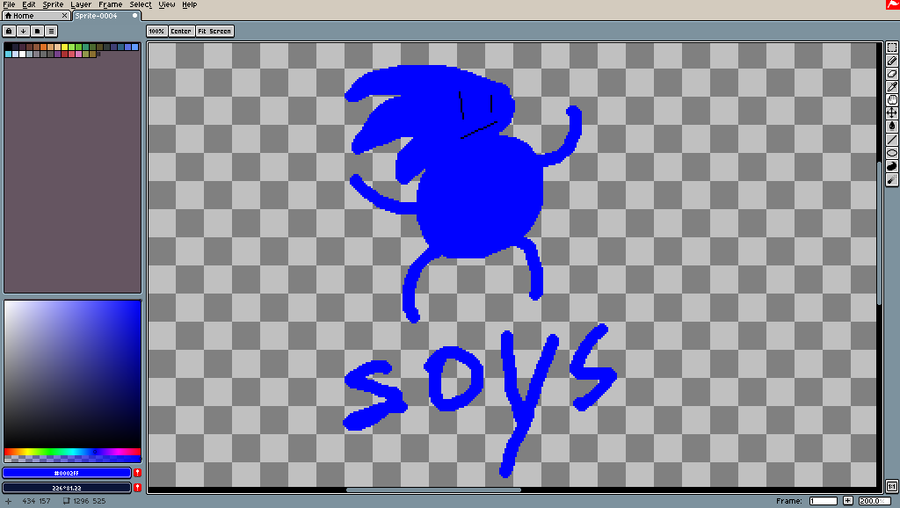The image size is (900, 508).
Task: Pick the white palette swatch
Action: [x=22, y=54]
